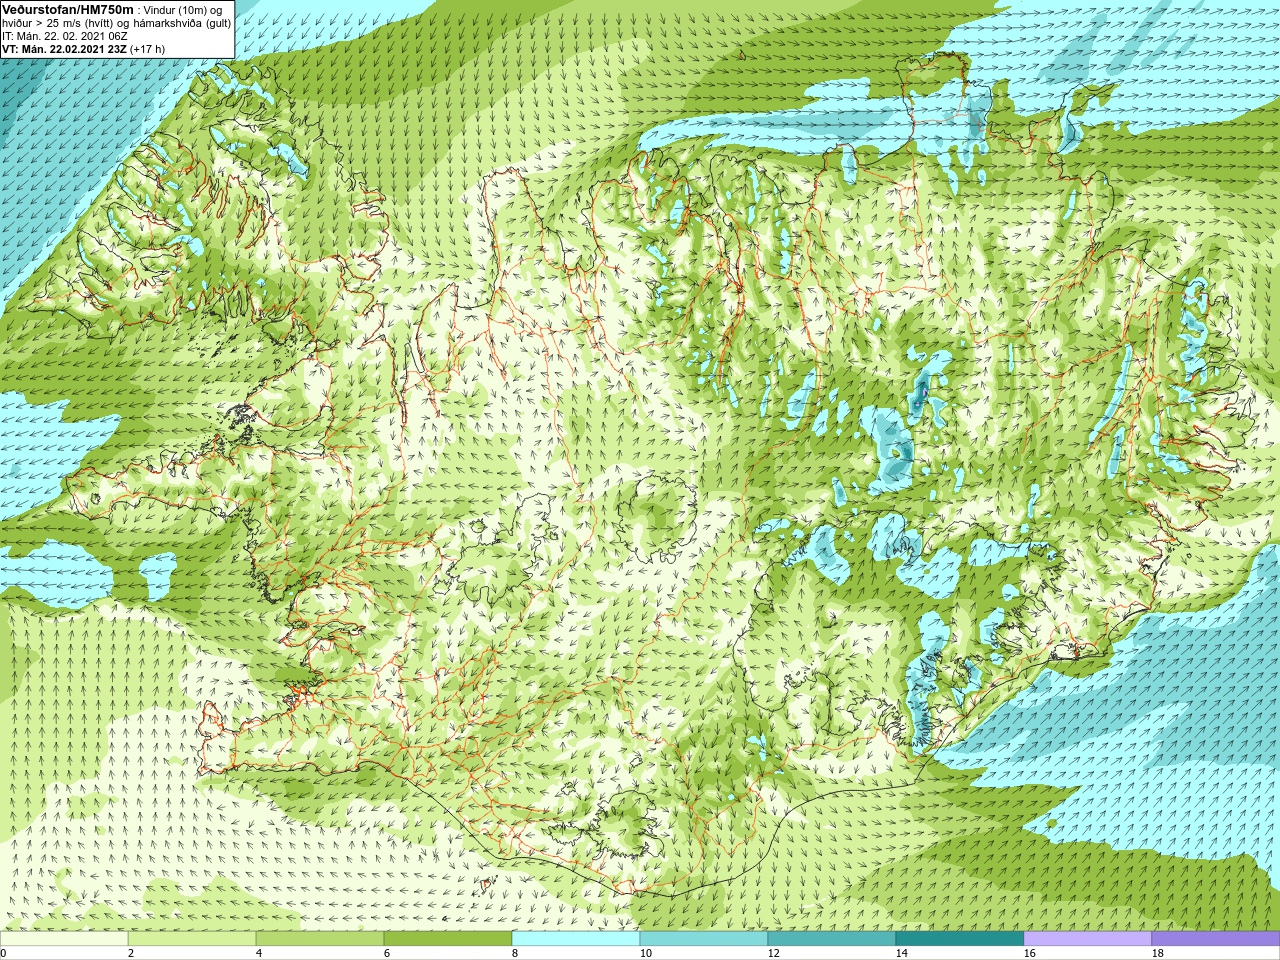Viewport: 1280px width, 960px height.
Task: Click the dark teal 14–16 m/s legend swatch
Action: coord(960,939)
